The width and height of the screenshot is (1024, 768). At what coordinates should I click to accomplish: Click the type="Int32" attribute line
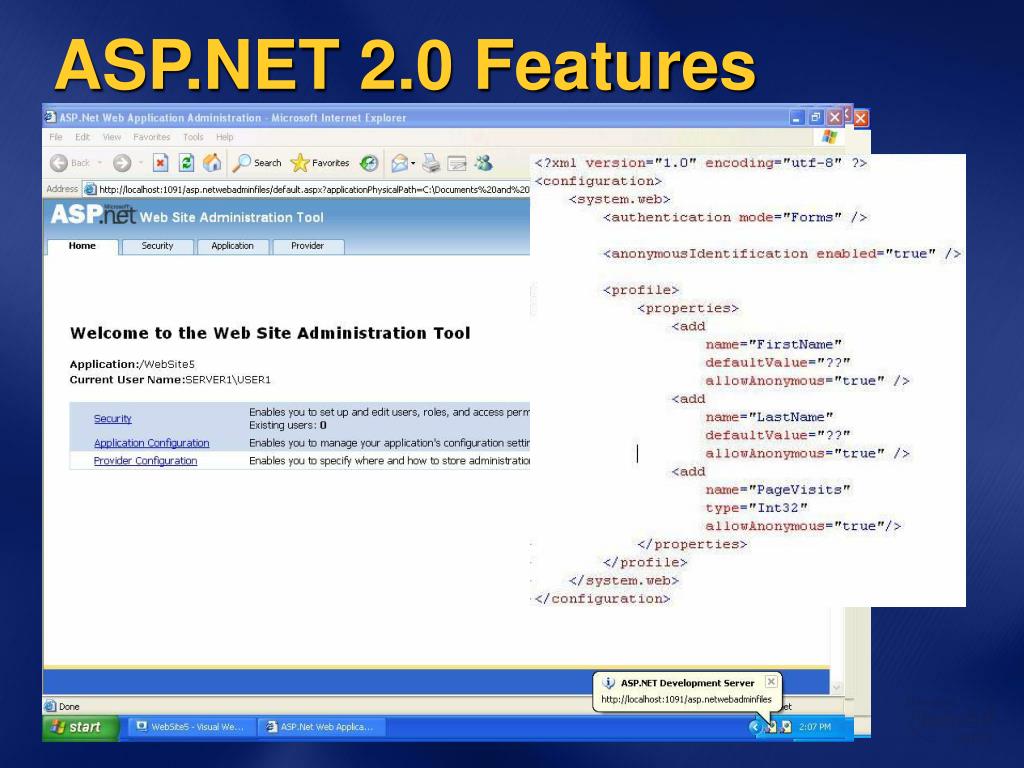coord(756,507)
